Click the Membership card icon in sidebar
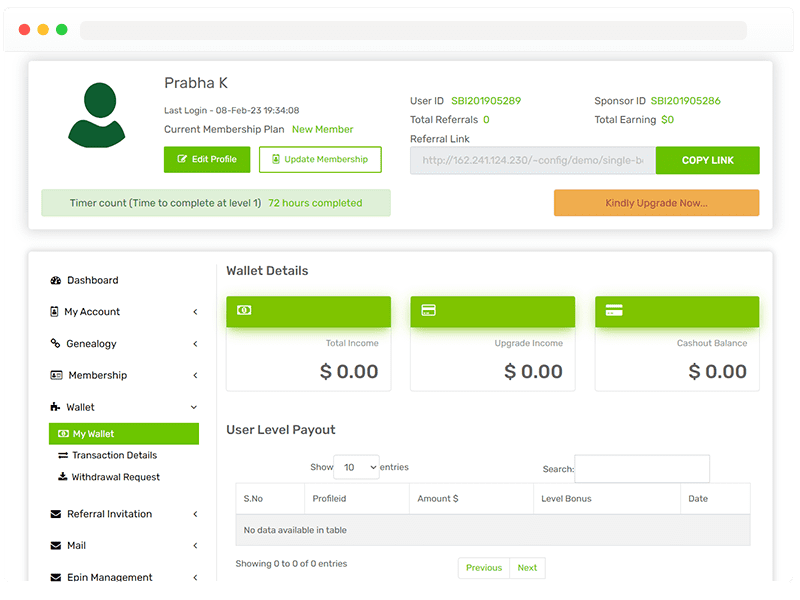 (56, 376)
